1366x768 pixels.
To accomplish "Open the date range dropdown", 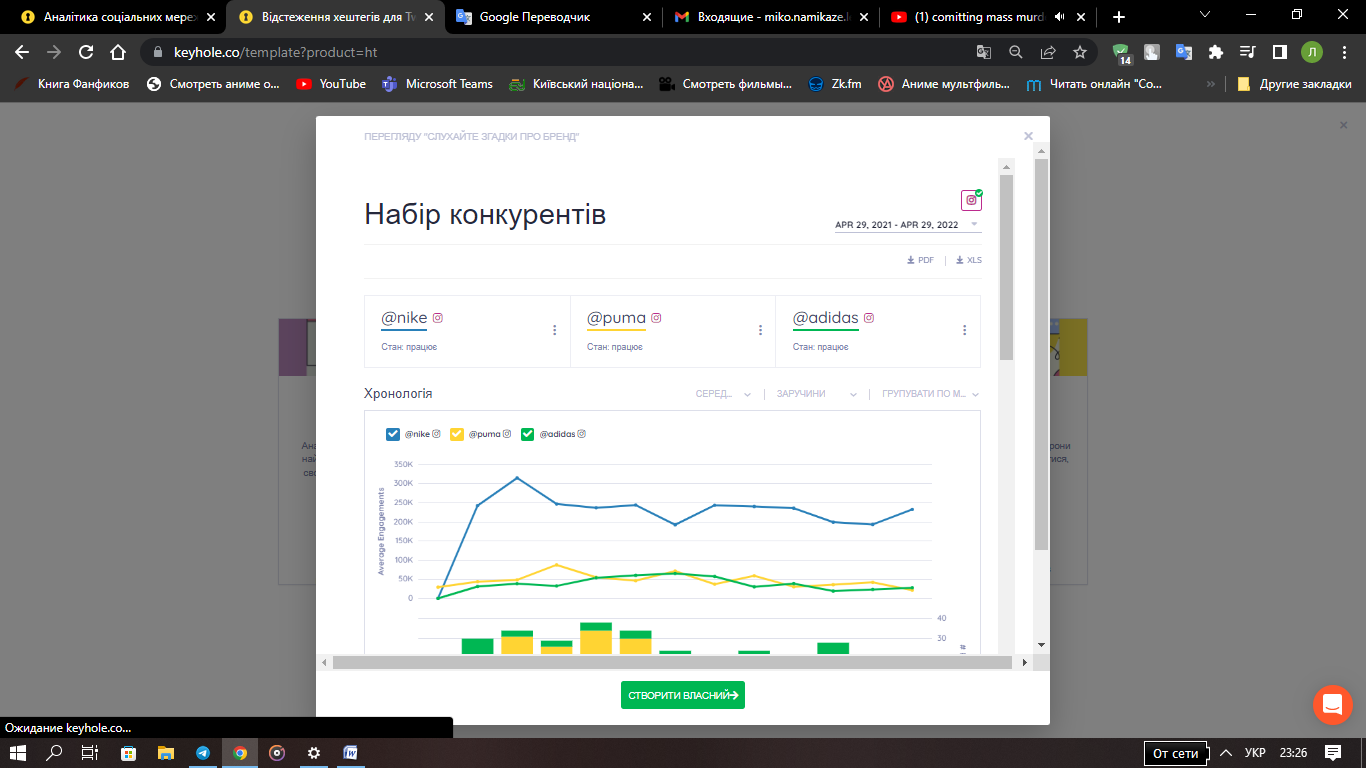I will coord(908,225).
